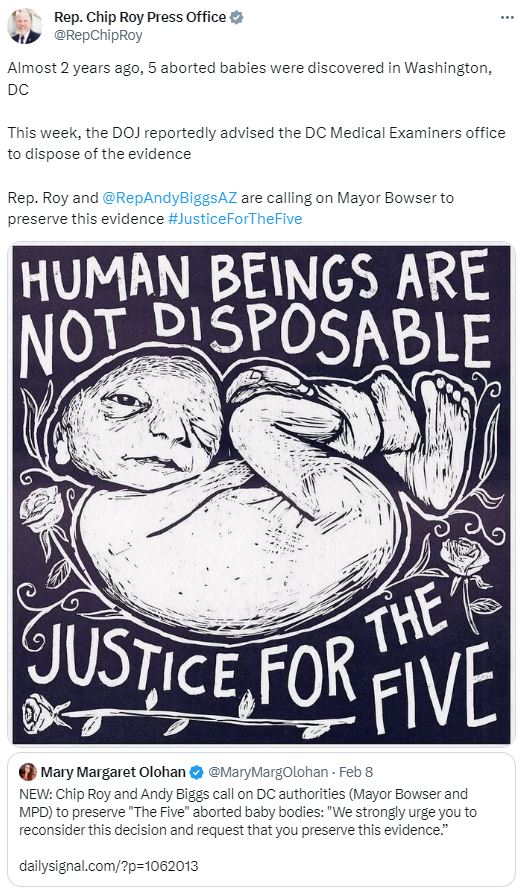
Task: Click the verified badge beside Rep. Chip Roy Press Office
Action: tap(236, 18)
